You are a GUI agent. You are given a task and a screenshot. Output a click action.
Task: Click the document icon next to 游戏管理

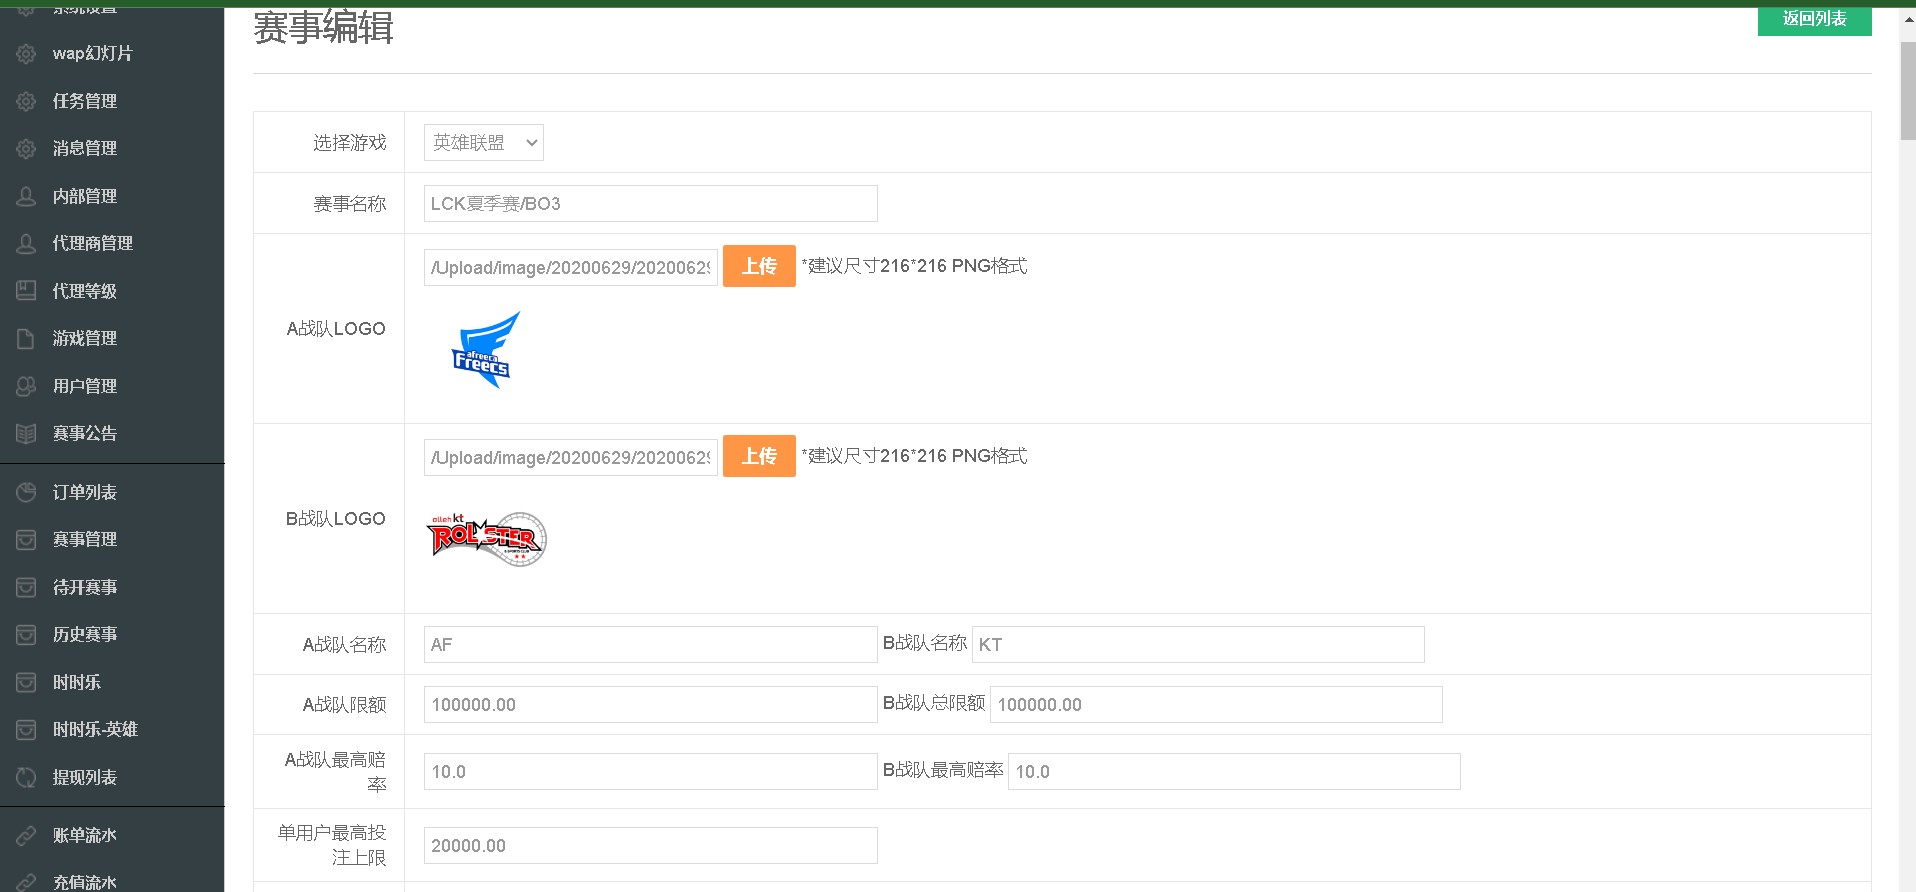coord(26,339)
